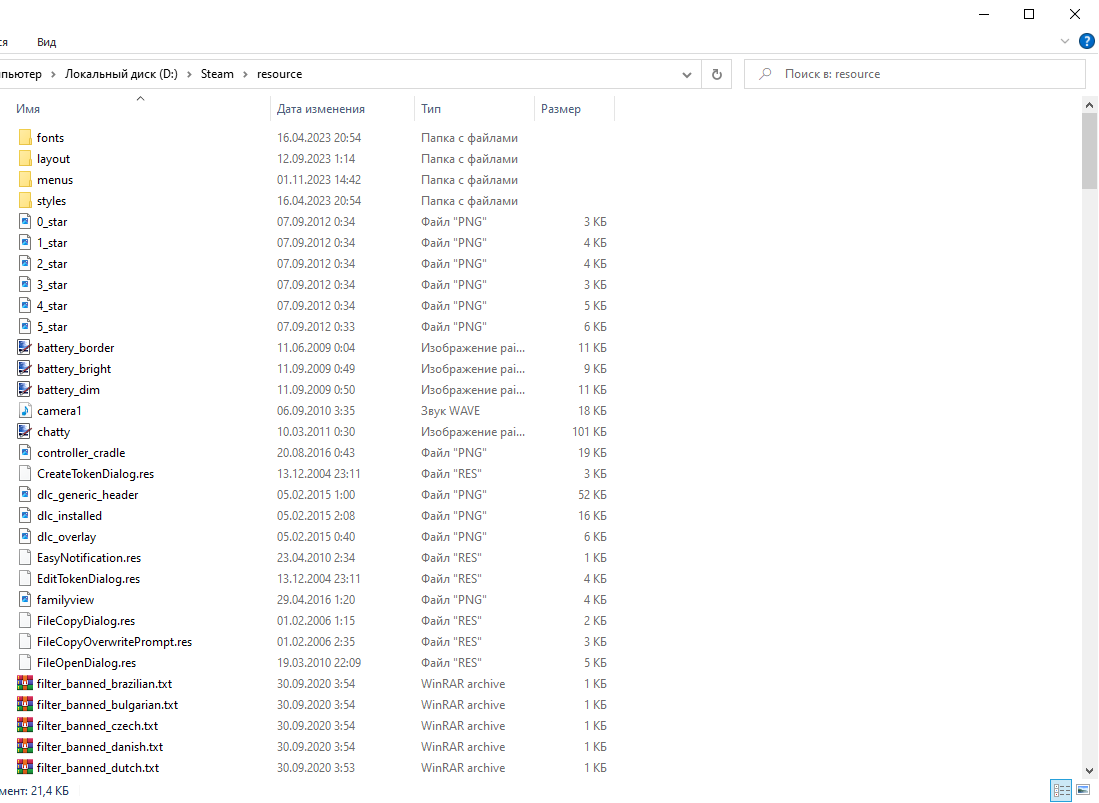Open Explorer help with question mark icon
The image size is (1099, 803).
click(x=1086, y=41)
